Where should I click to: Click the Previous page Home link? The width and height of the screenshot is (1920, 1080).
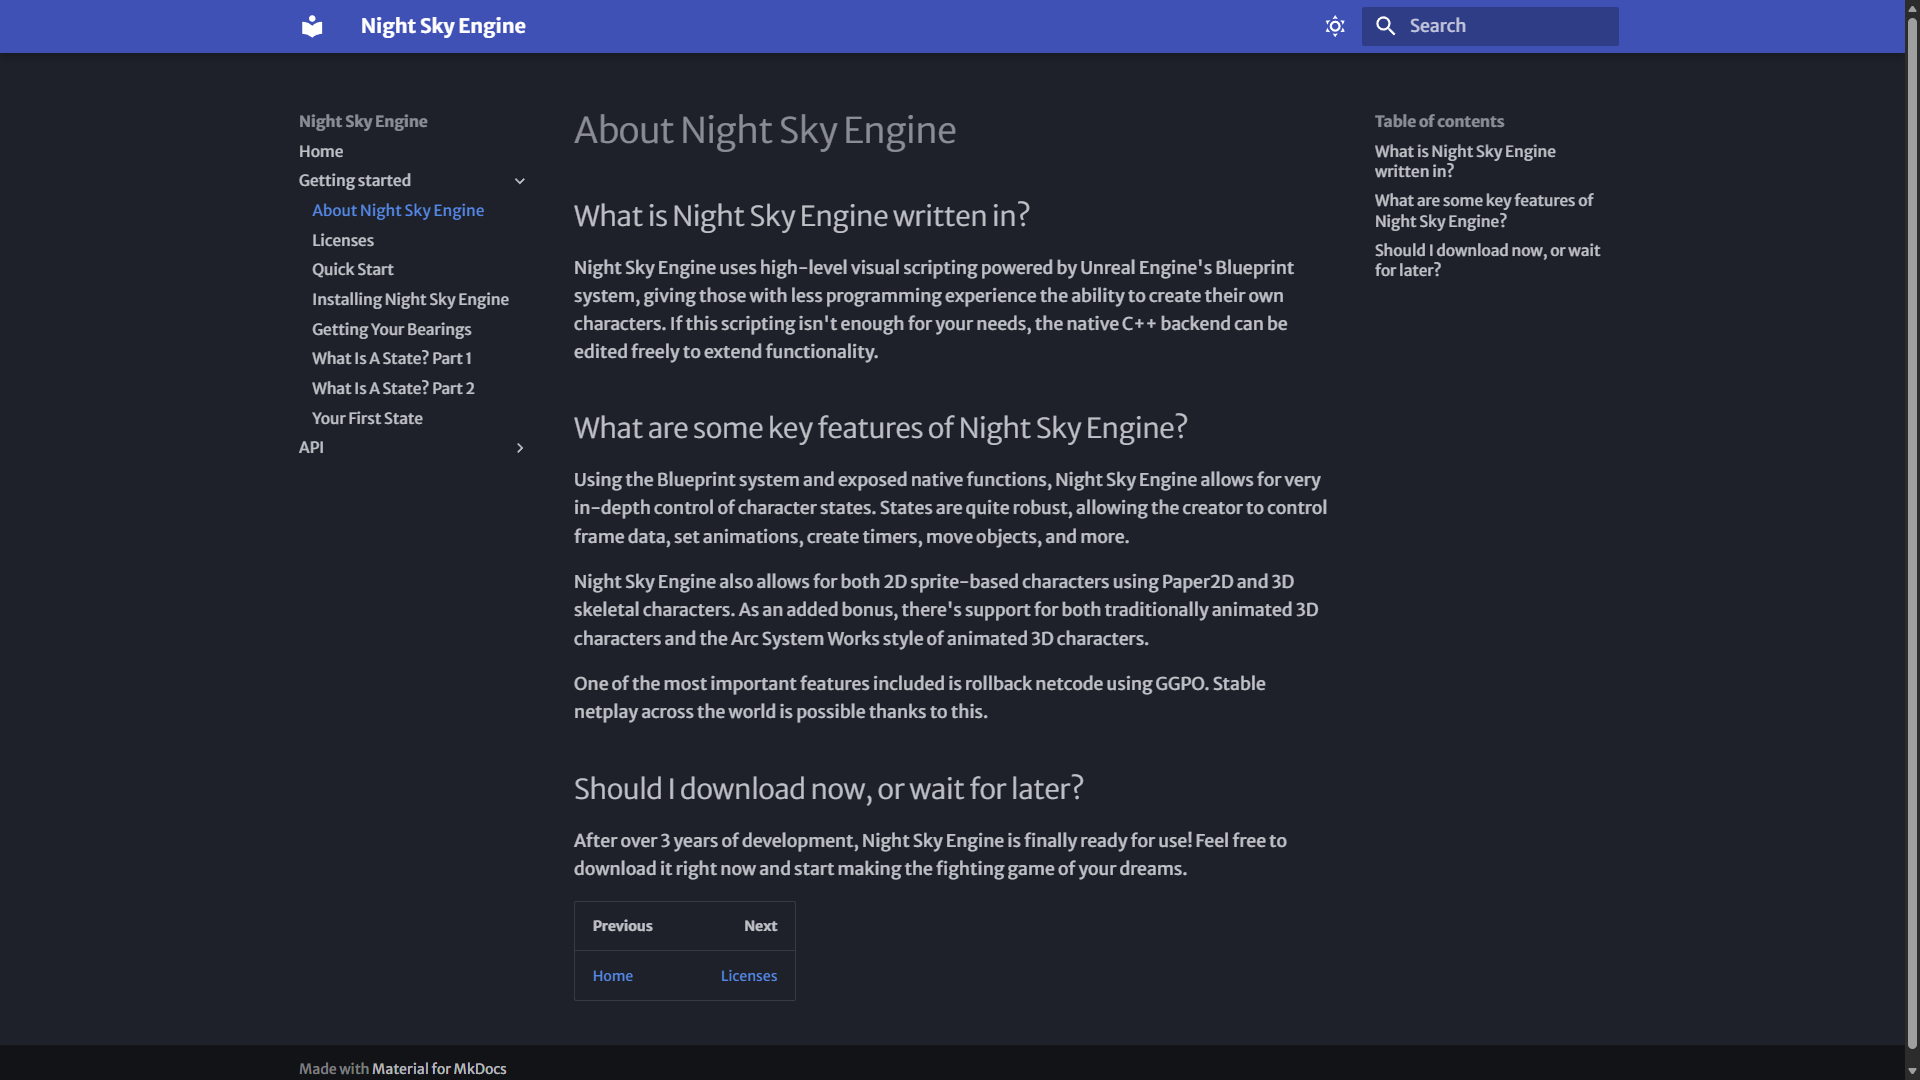(x=612, y=976)
